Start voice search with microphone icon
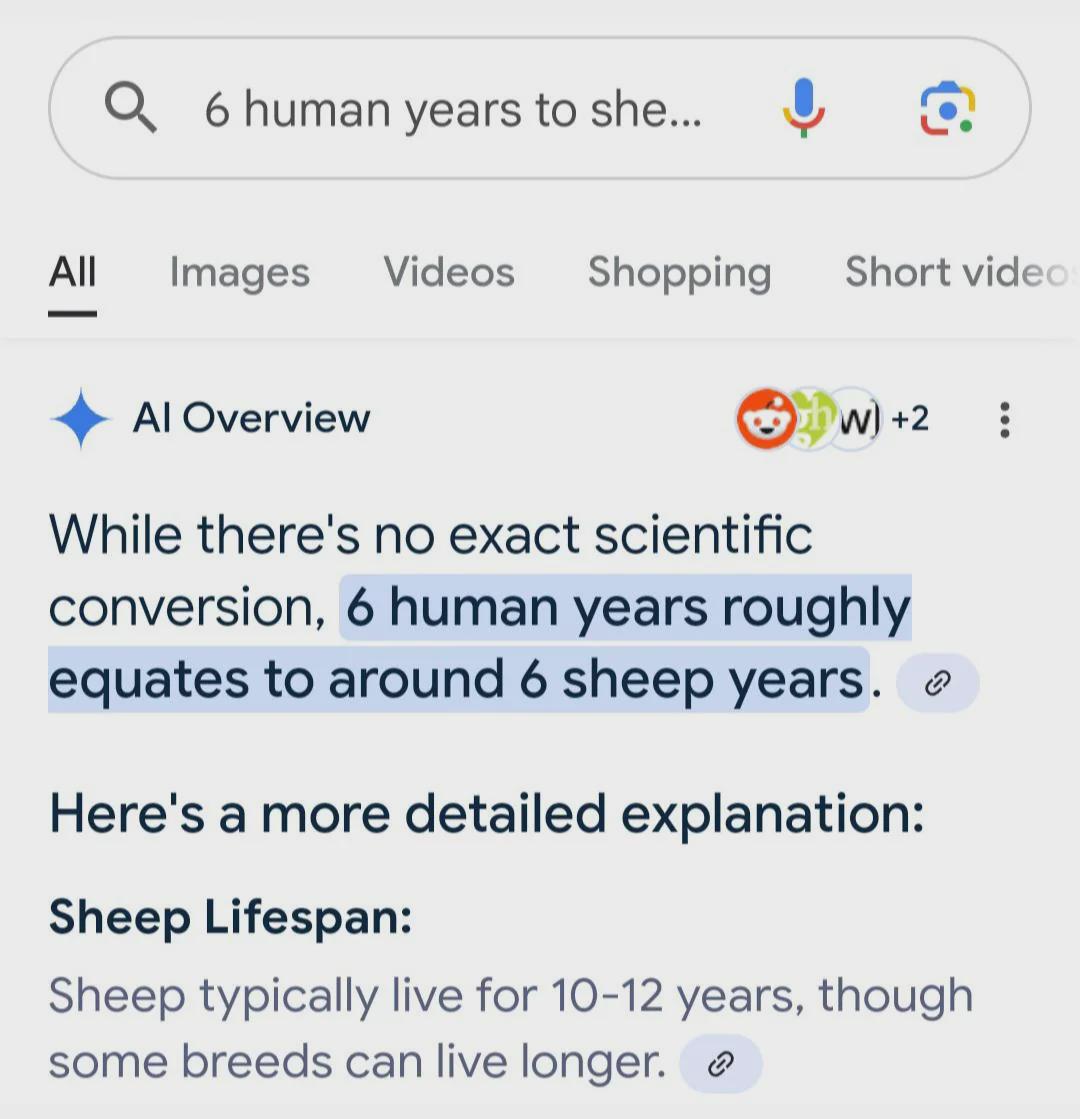The height and width of the screenshot is (1119, 1080). (804, 108)
